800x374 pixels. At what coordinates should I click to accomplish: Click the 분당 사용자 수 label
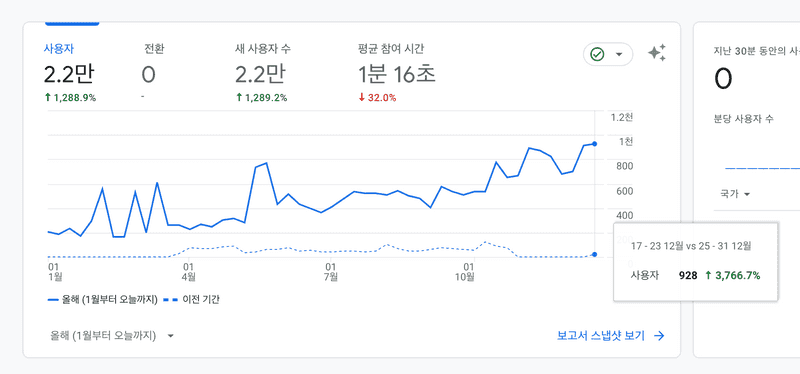click(x=743, y=119)
